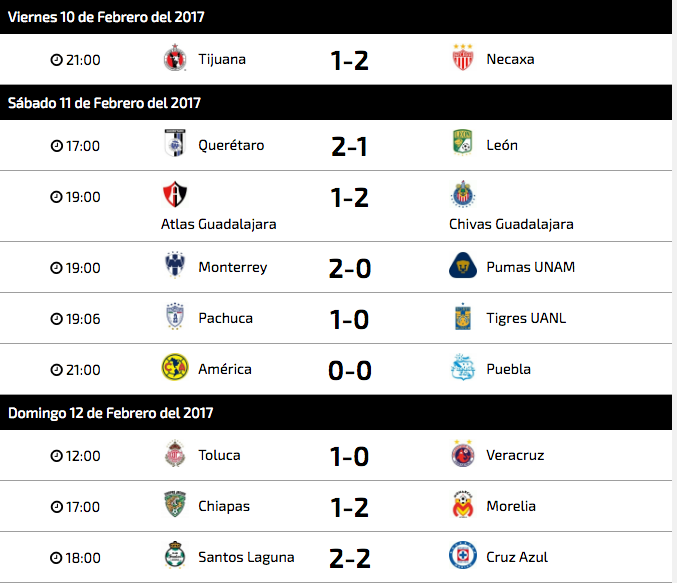Select the América 0-0 result
The height and width of the screenshot is (583, 677).
[350, 370]
